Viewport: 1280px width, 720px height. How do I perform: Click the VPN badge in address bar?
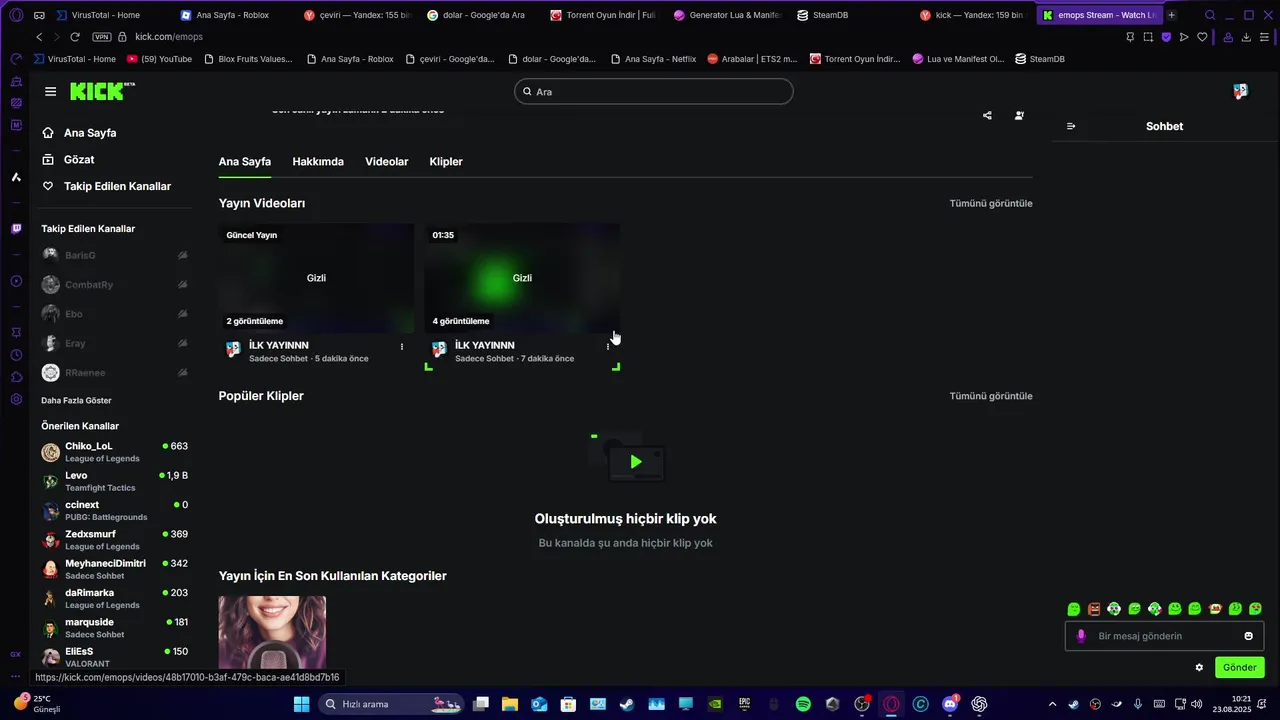point(101,37)
